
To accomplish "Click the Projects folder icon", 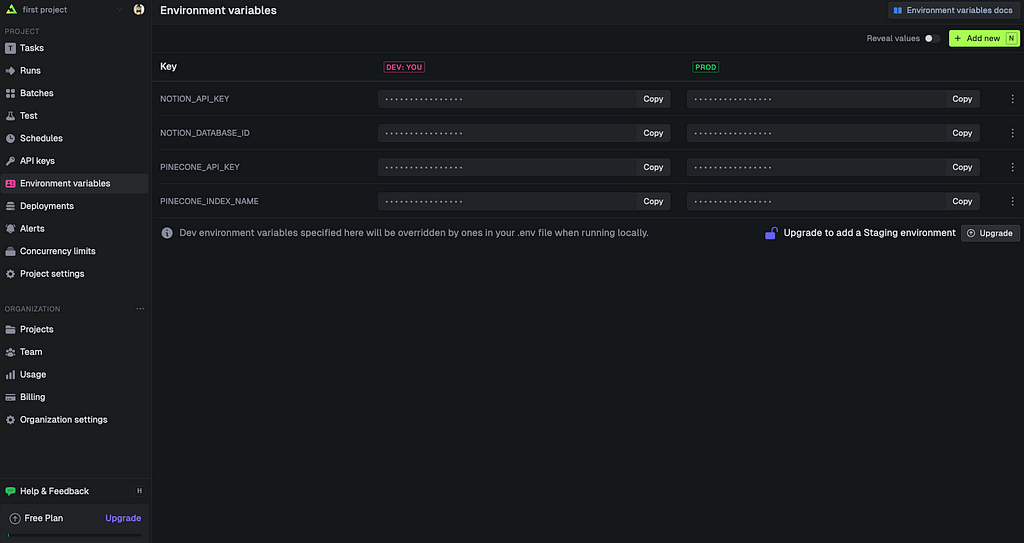I will tap(10, 329).
